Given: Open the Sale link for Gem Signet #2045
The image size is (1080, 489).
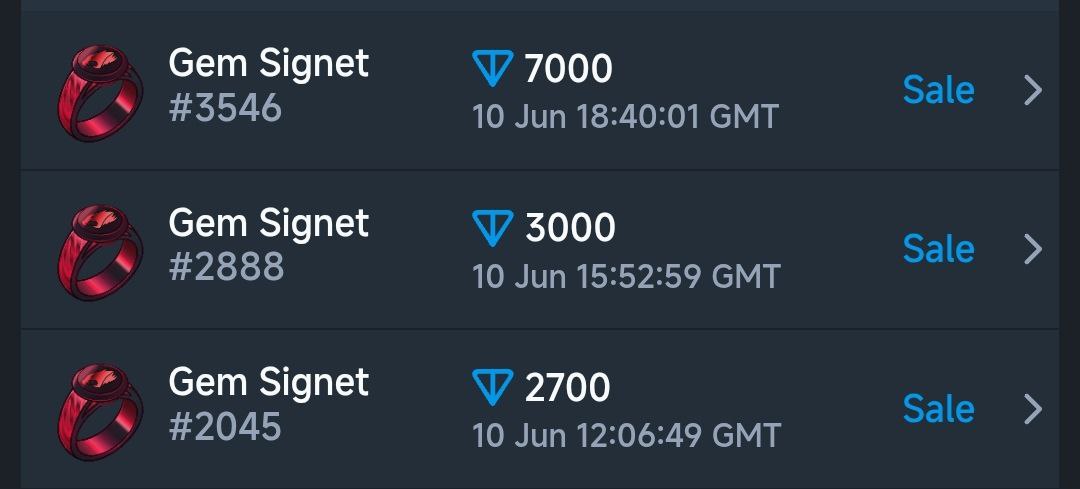Looking at the screenshot, I should (938, 409).
